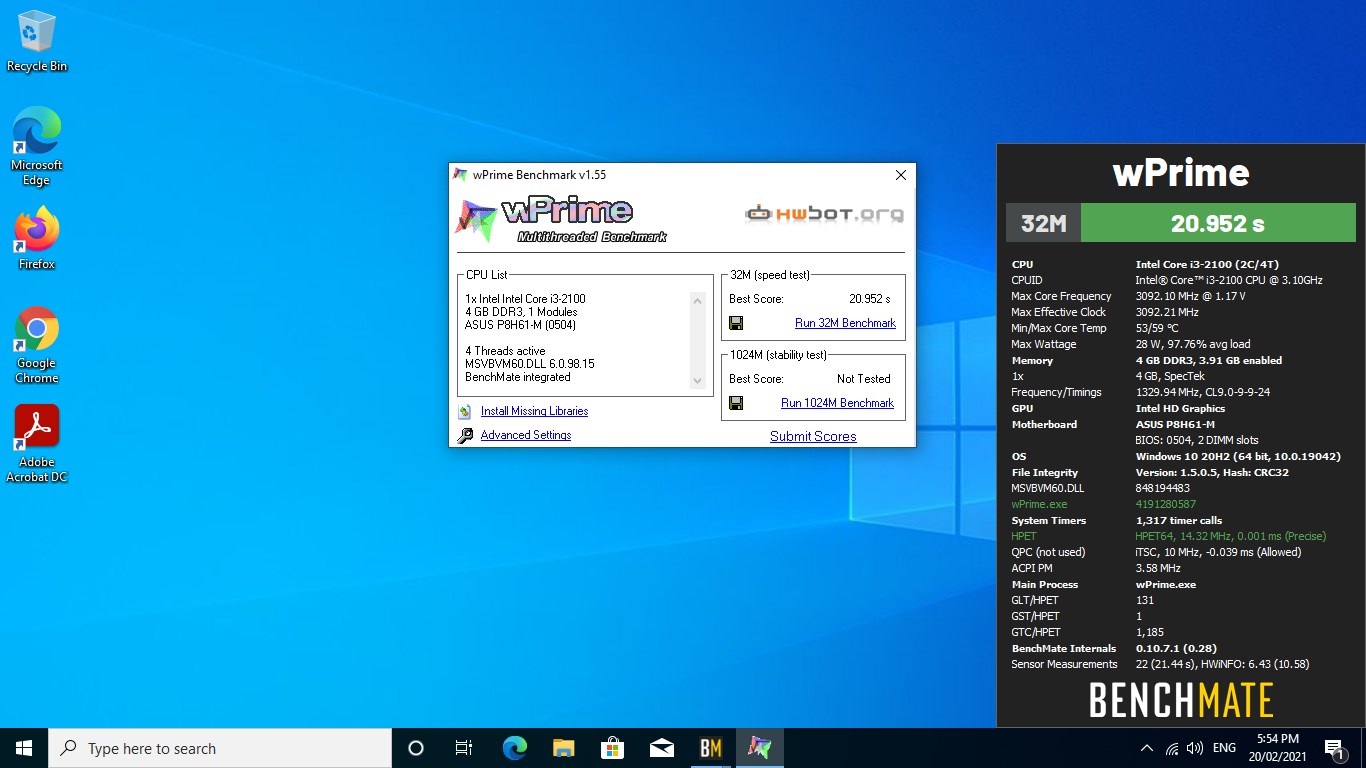Open the network status tray icon
Viewport: 1366px width, 768px height.
tap(1172, 748)
